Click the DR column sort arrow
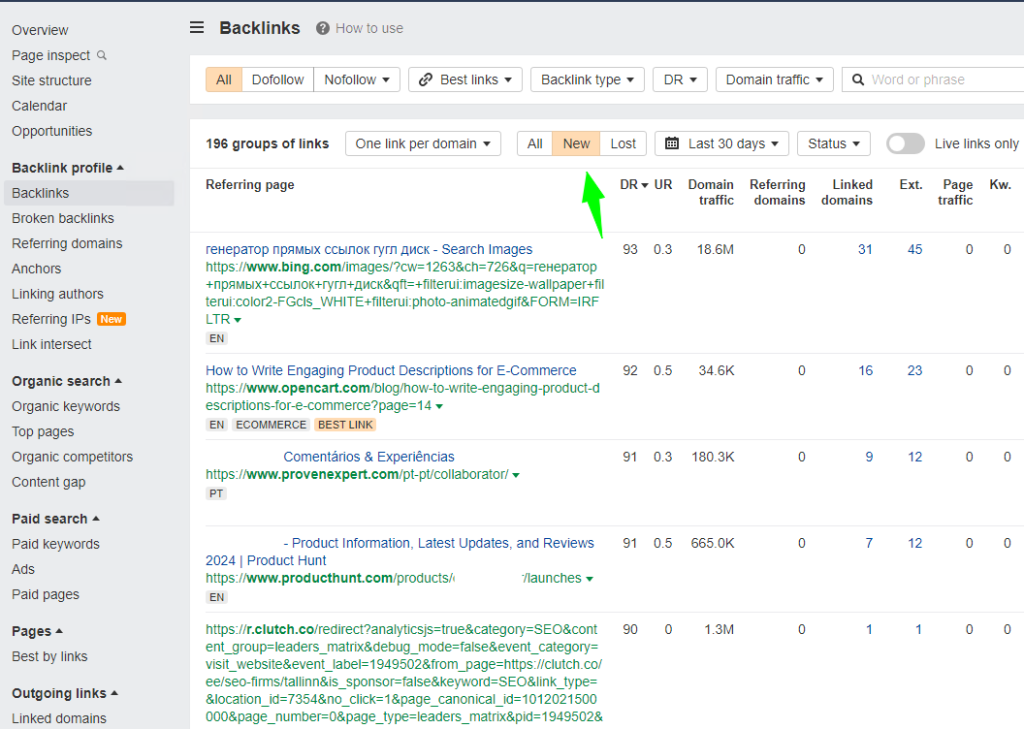1024x729 pixels. [x=644, y=185]
